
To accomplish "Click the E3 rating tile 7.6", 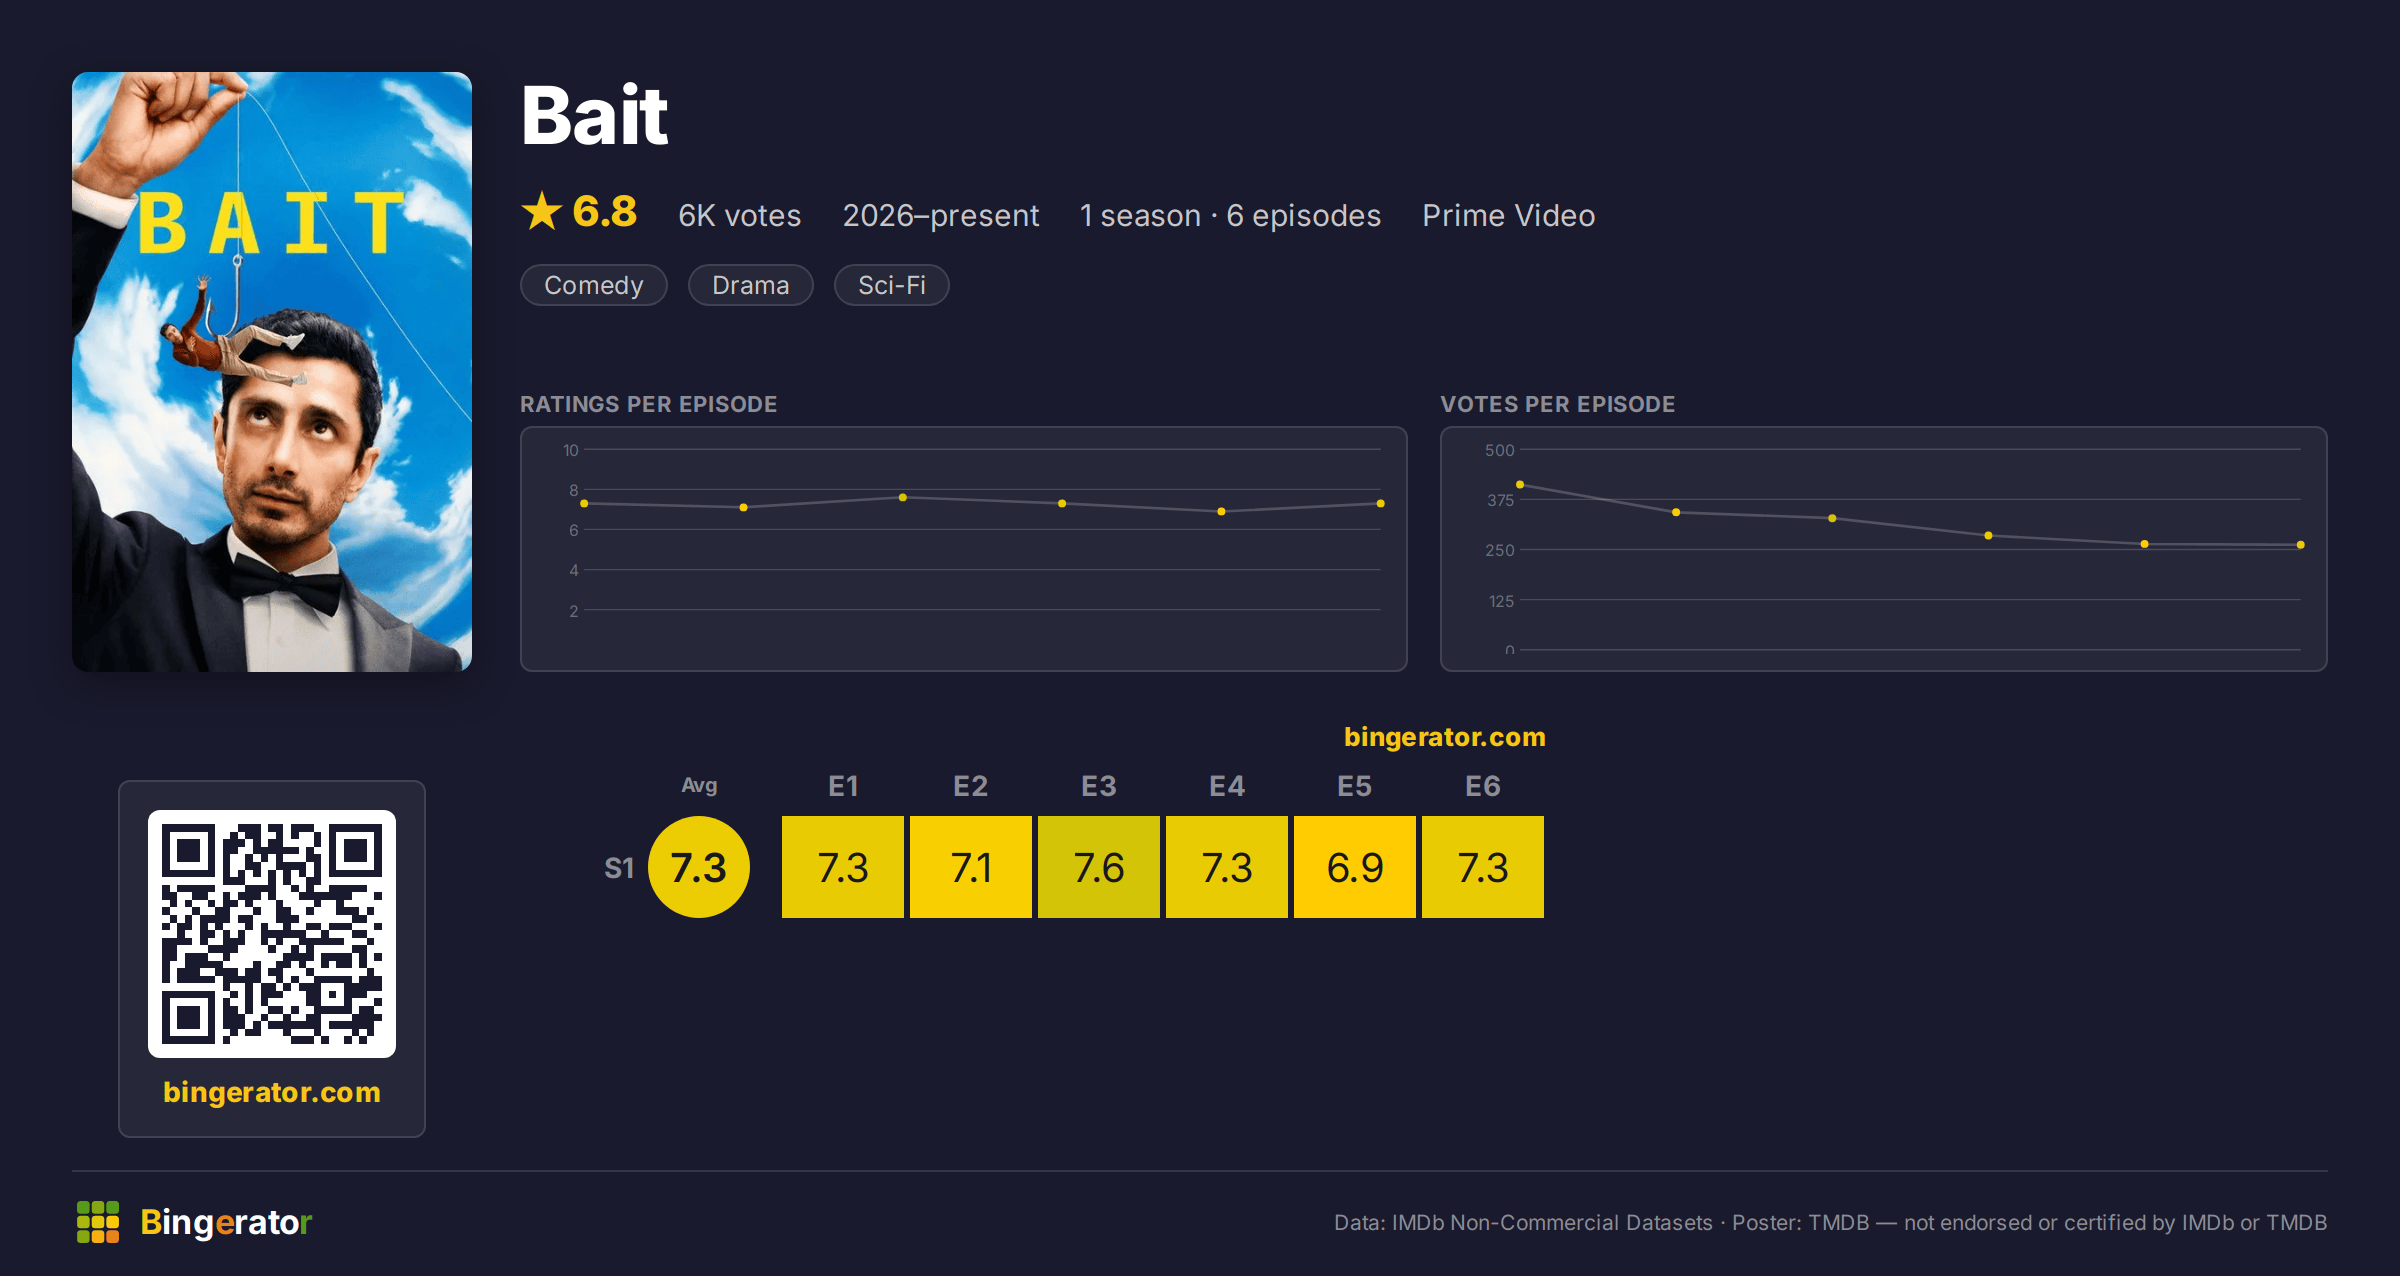I will tap(1099, 867).
